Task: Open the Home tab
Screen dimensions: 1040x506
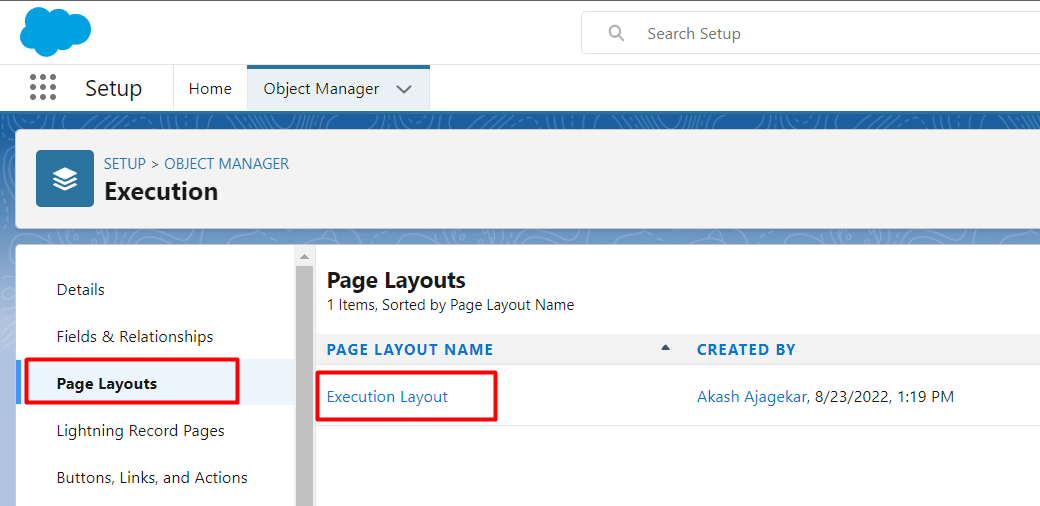Action: coord(210,89)
